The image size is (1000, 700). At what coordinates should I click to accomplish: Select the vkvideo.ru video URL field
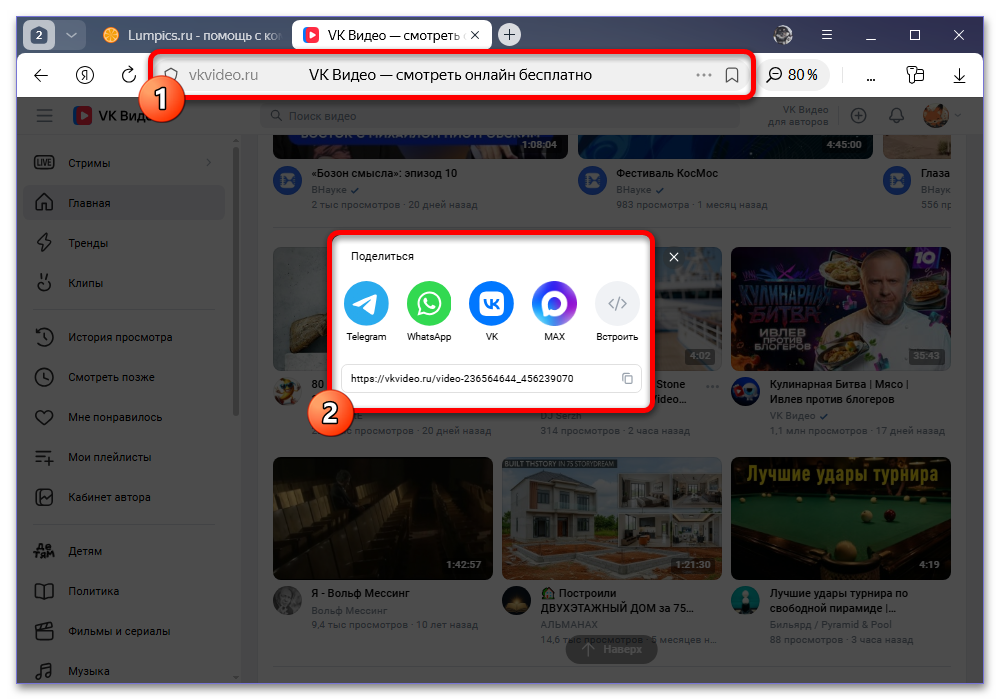pos(491,379)
